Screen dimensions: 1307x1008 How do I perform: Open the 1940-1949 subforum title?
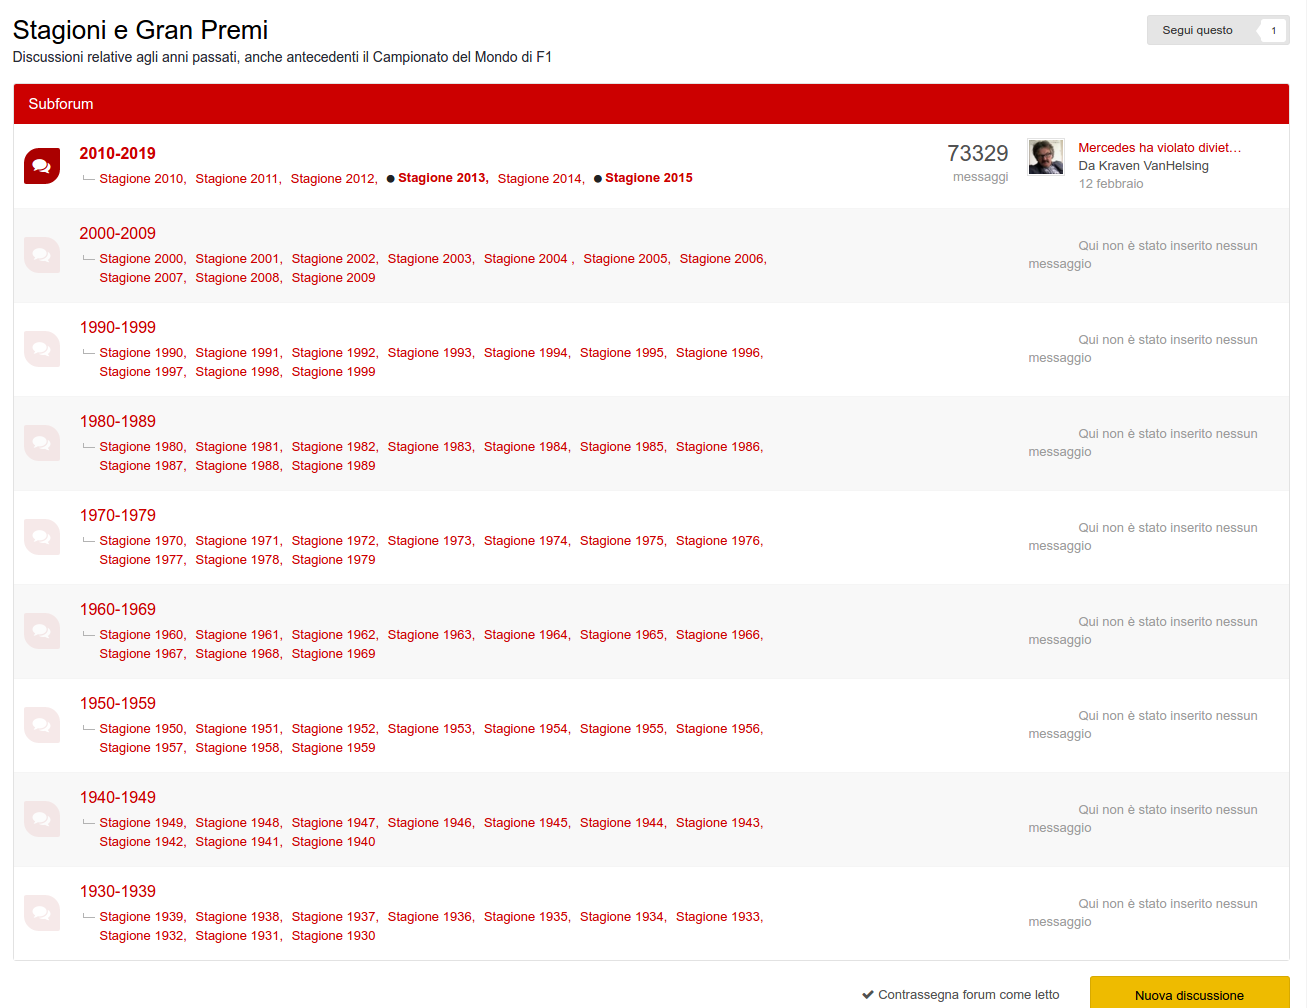pyautogui.click(x=118, y=797)
